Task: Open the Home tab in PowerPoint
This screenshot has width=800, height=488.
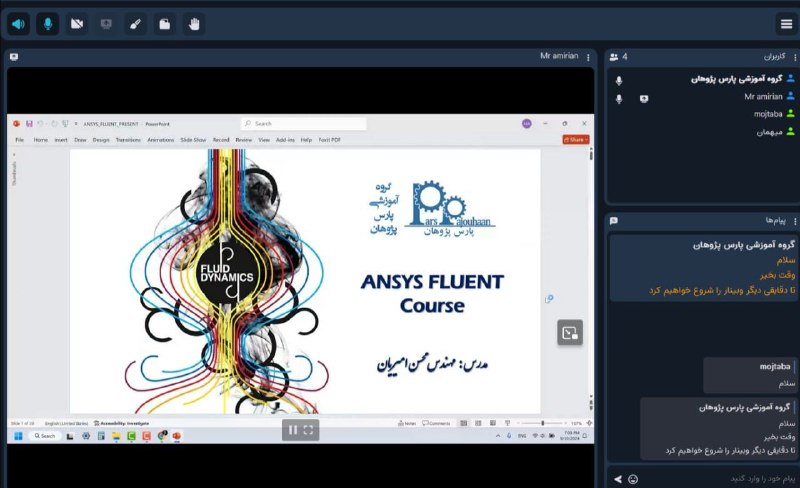Action: [40, 140]
